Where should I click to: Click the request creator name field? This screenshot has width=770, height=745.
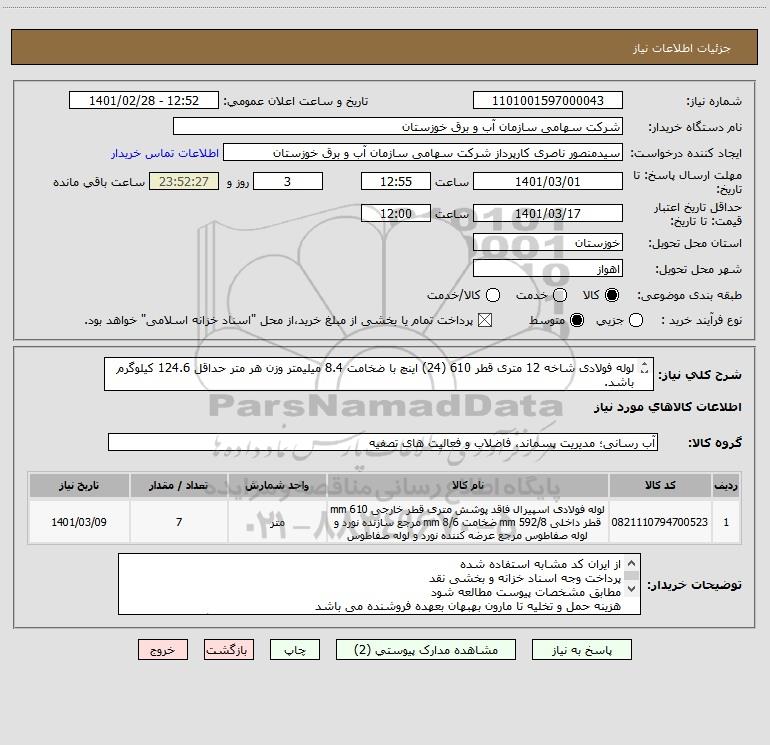click(423, 153)
